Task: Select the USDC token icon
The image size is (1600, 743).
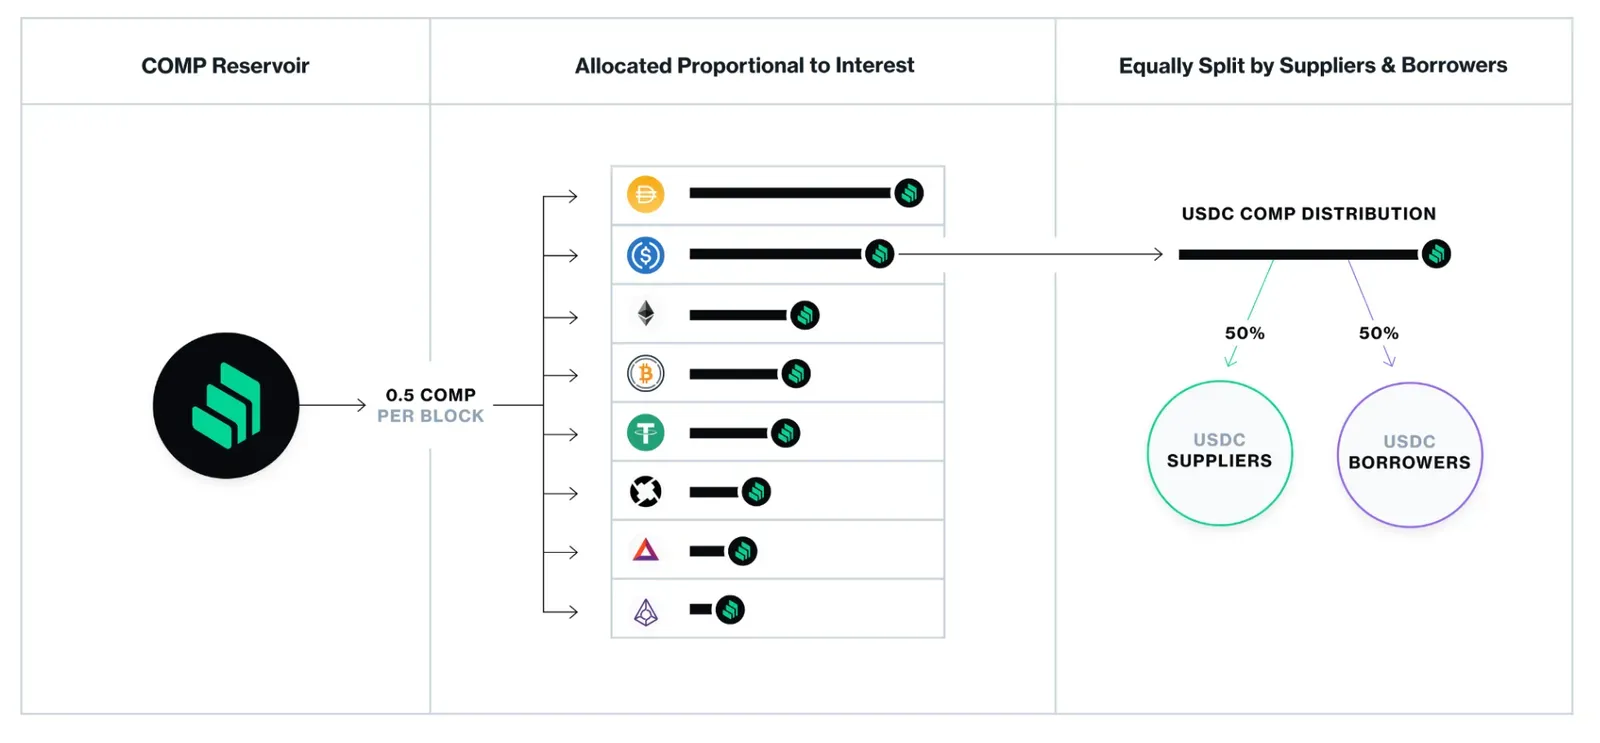Action: pos(646,255)
